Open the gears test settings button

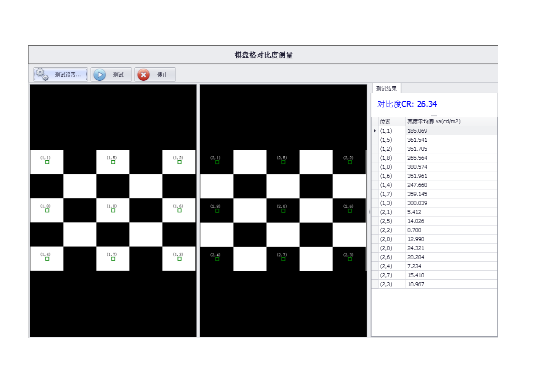[60, 74]
